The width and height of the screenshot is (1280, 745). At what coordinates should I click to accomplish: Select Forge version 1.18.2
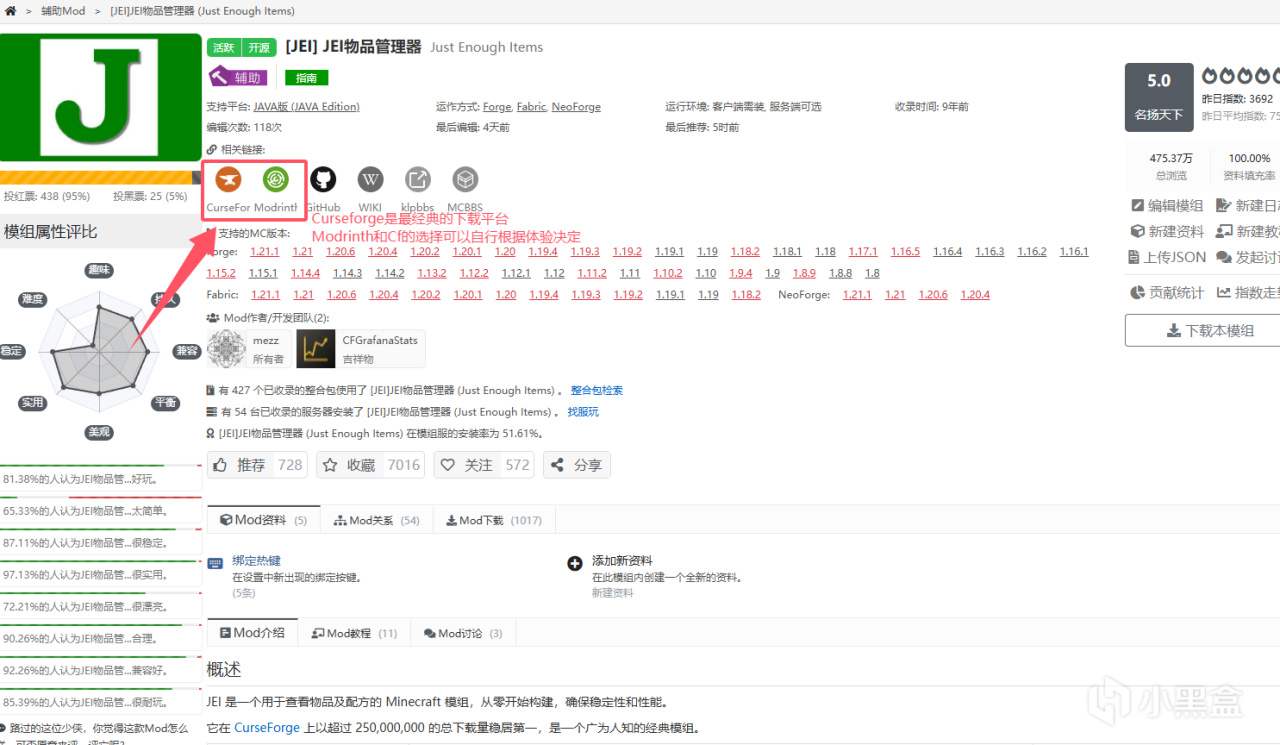pos(745,252)
